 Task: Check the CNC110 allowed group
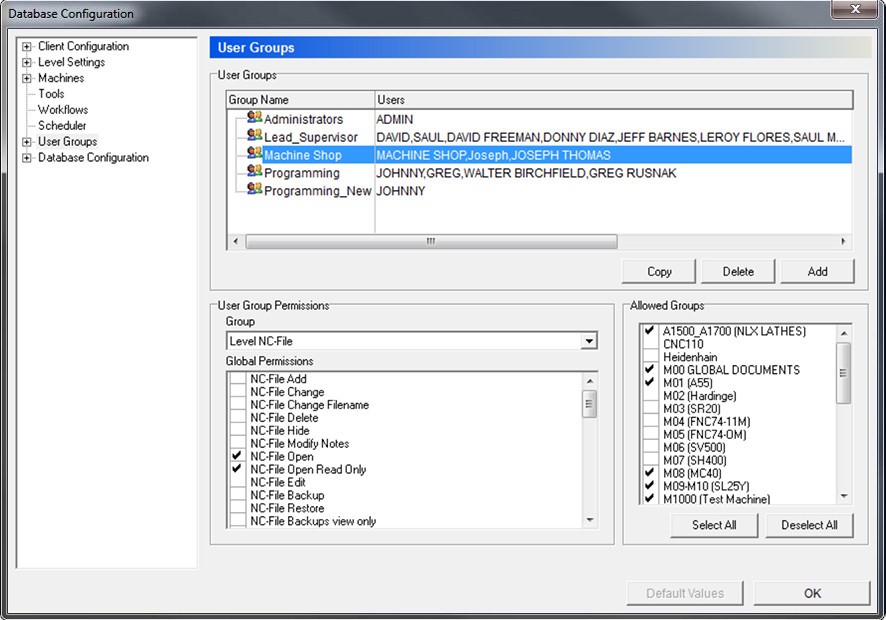[650, 344]
